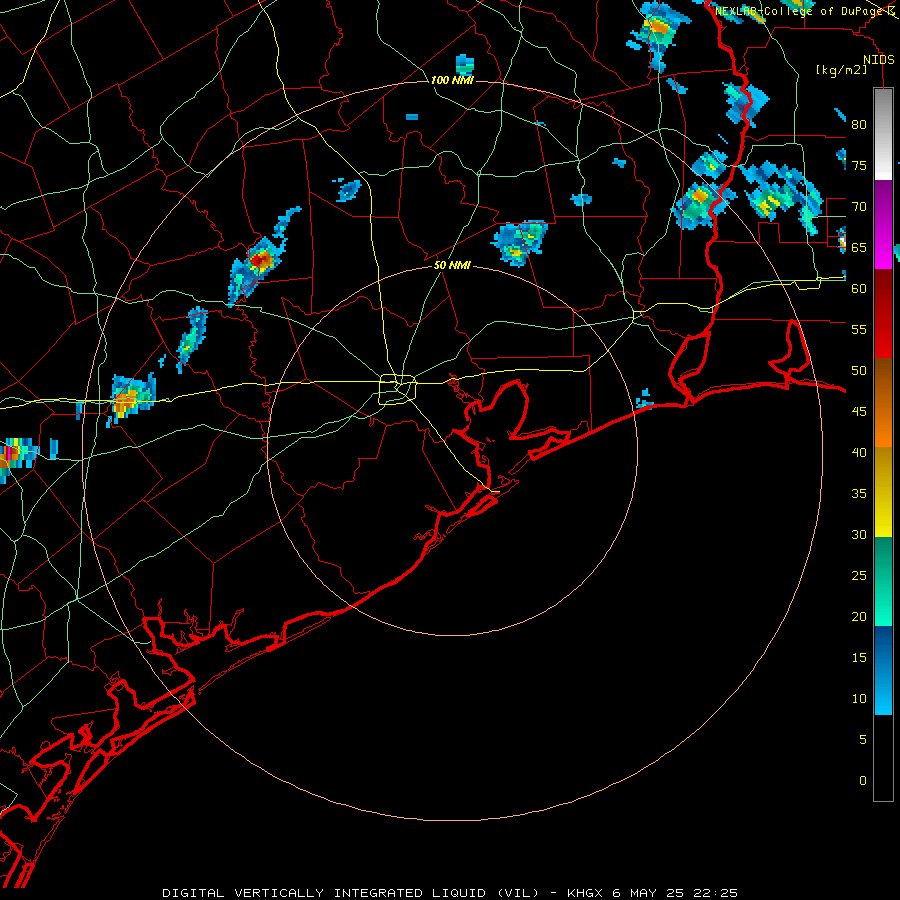Click the color scale value 60

[x=859, y=289]
